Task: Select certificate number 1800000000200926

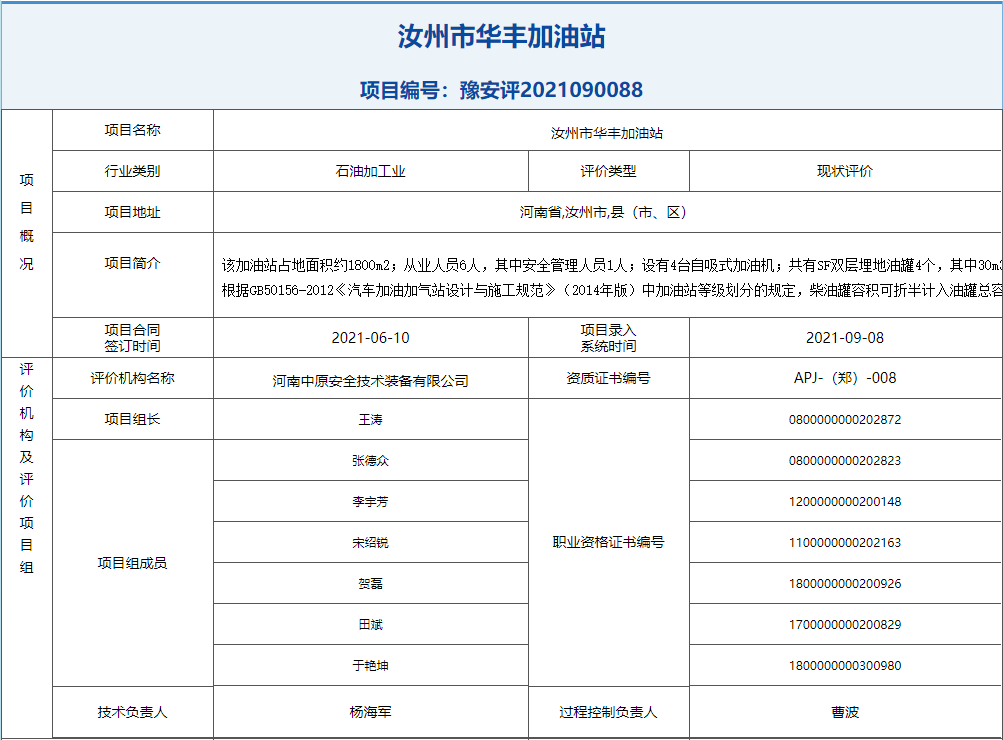Action: 844,583
